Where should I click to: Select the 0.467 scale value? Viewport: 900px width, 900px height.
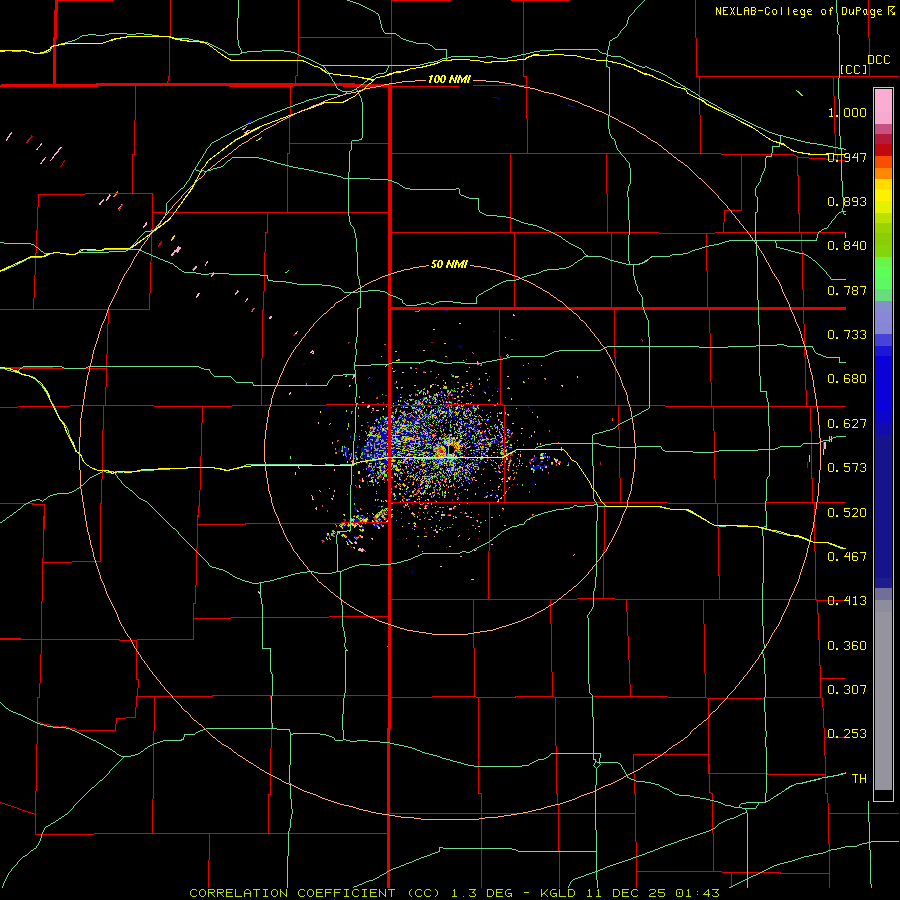pos(847,556)
